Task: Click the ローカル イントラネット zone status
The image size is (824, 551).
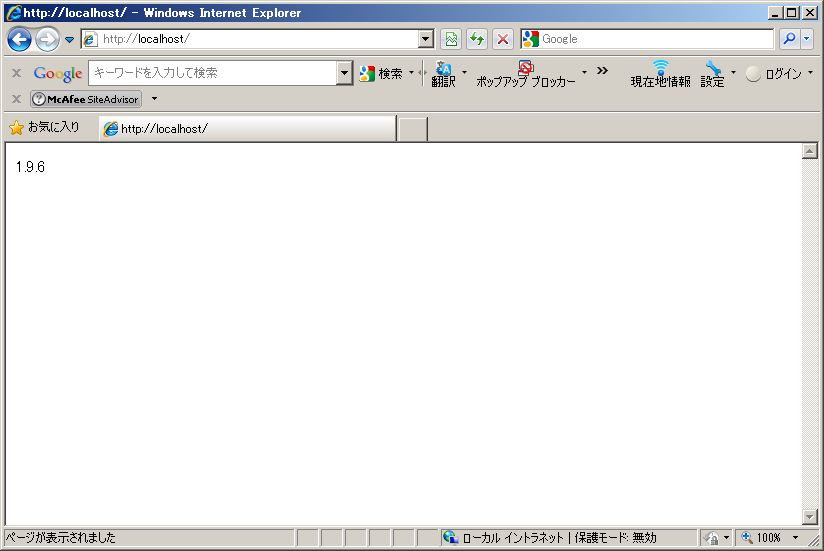Action: click(x=550, y=537)
